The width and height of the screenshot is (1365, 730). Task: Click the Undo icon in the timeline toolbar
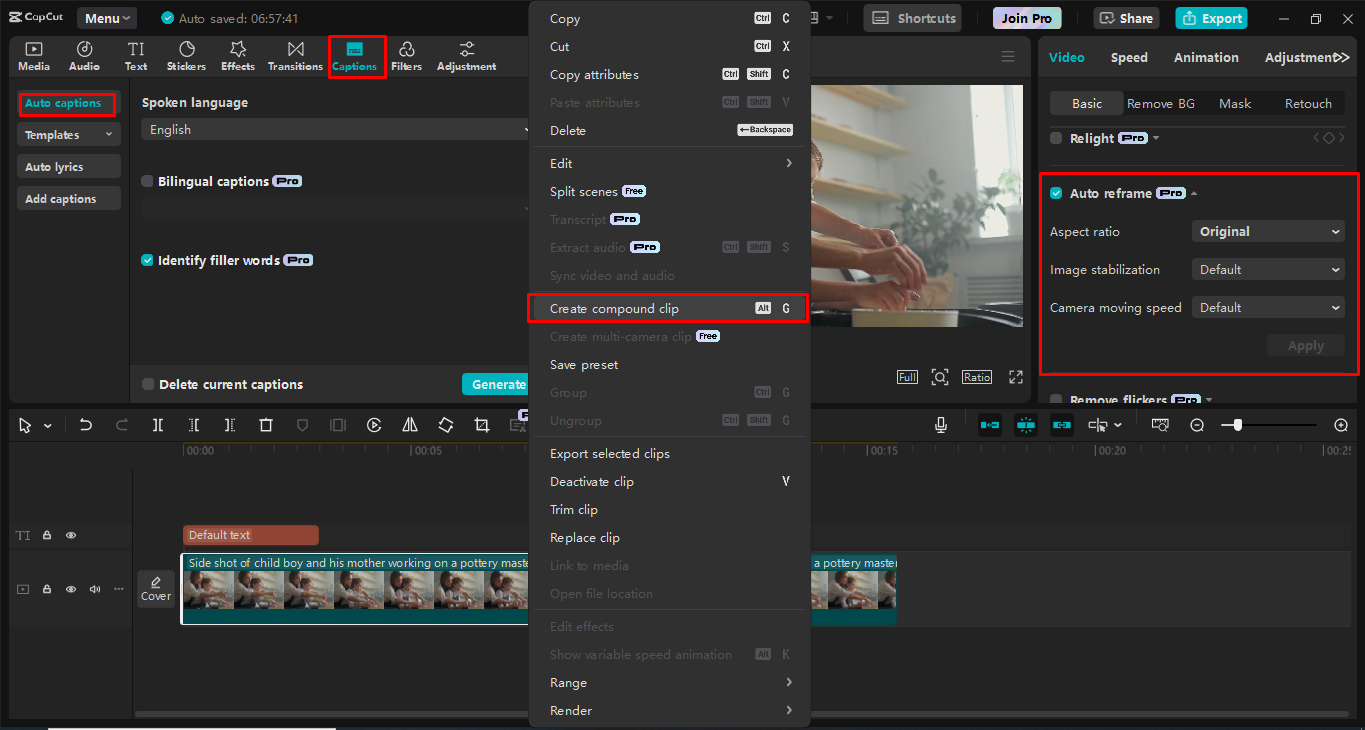click(85, 424)
